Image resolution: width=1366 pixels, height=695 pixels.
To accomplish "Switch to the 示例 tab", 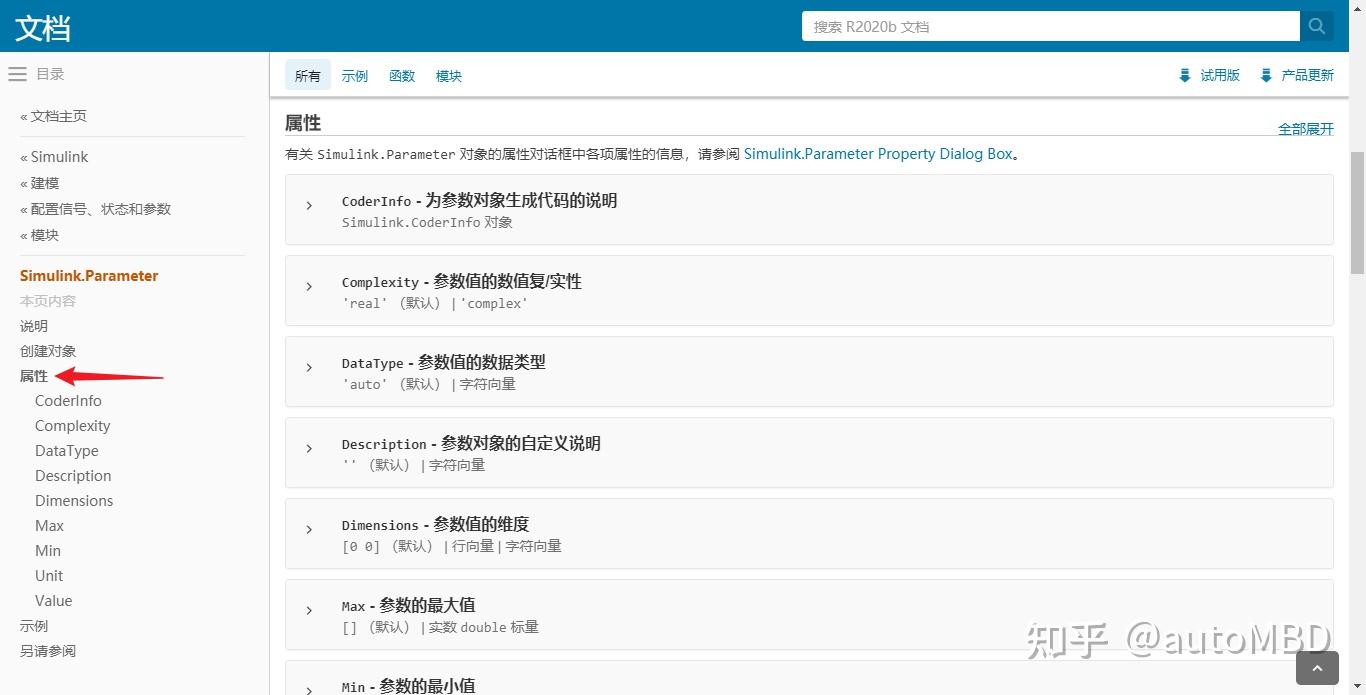I will (355, 76).
